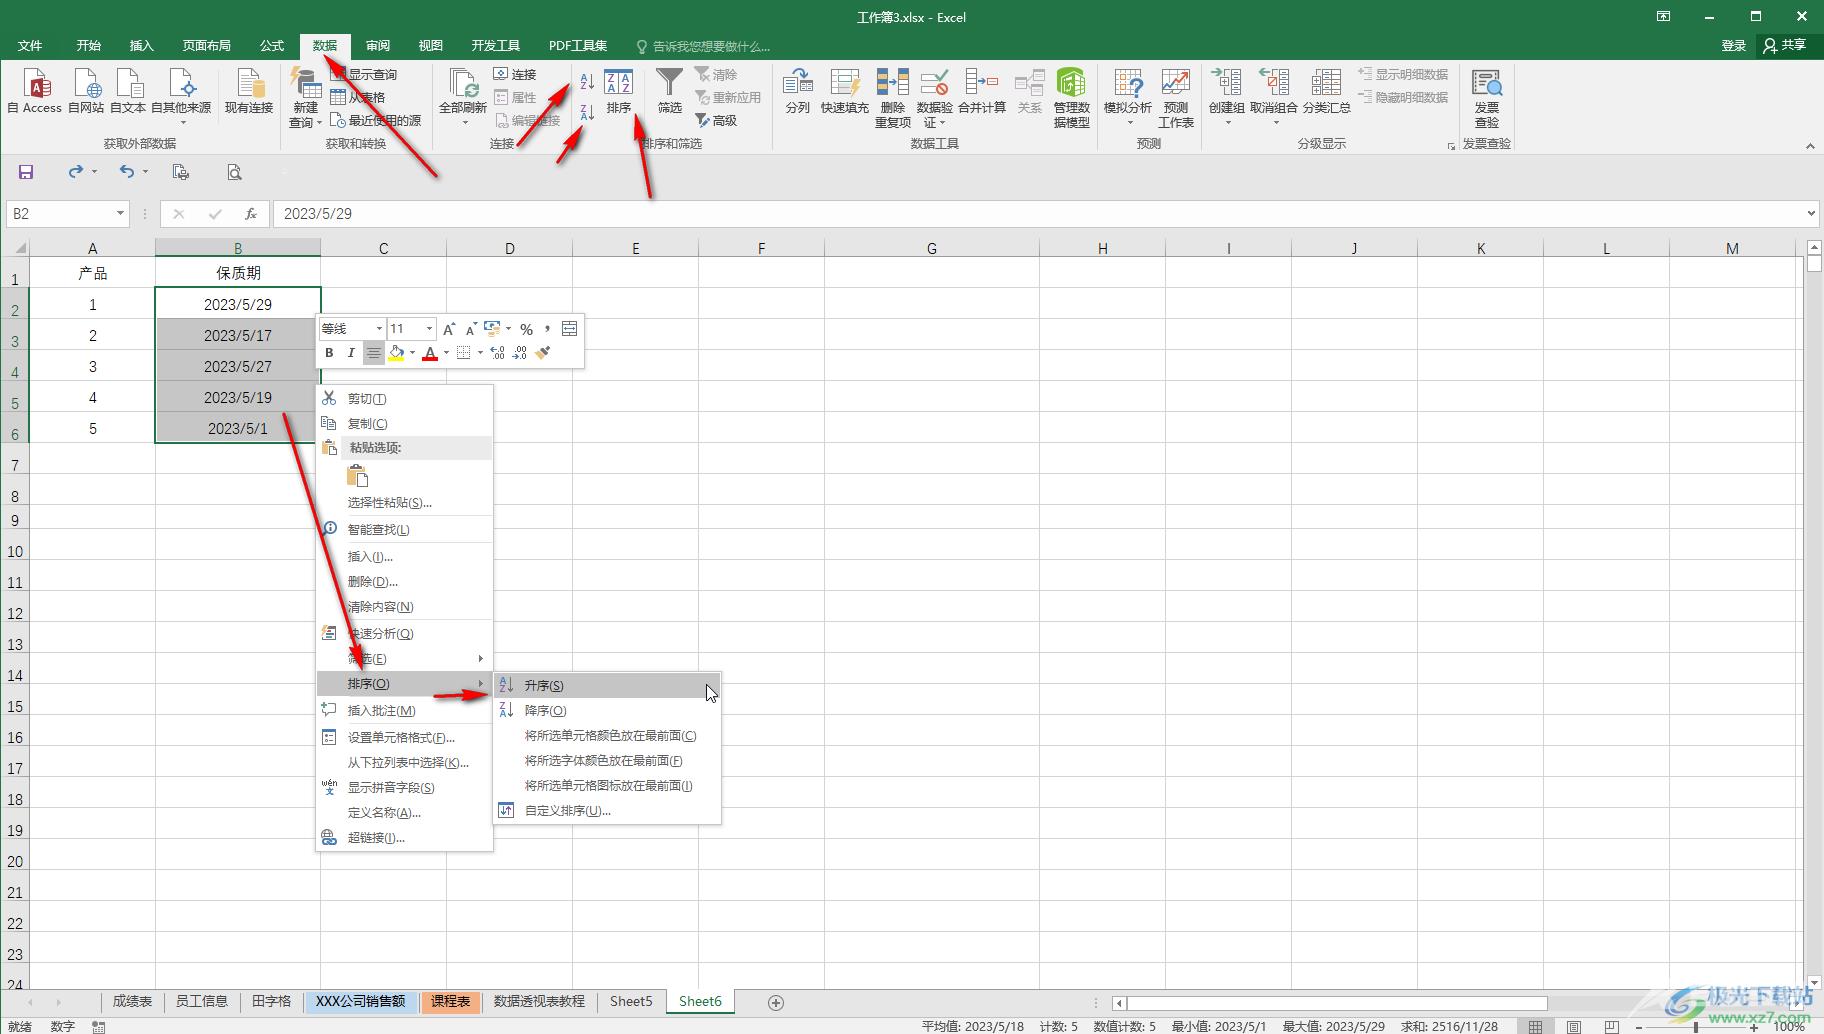Click the Filter (筛选) funnel icon
1824x1034 pixels.
coord(669,91)
